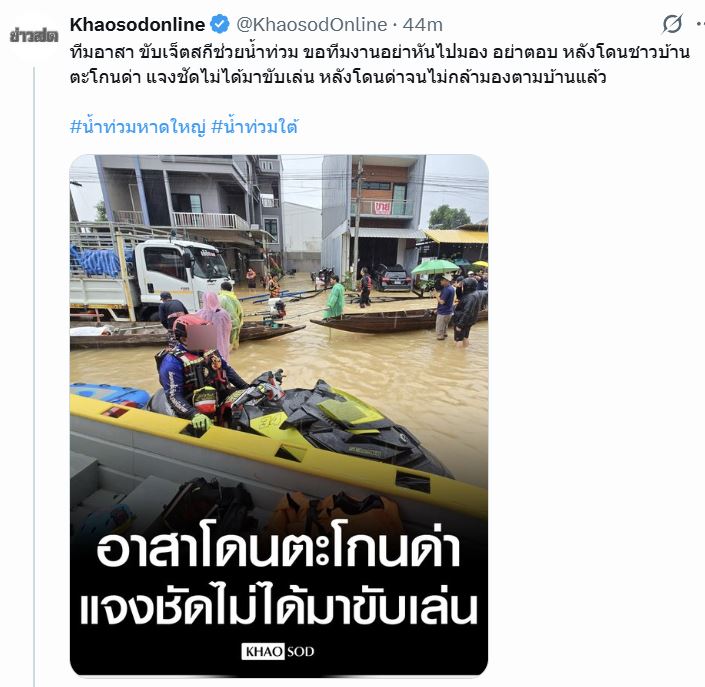Click the KHAO SOD logo in image
705x687 pixels.
pyautogui.click(x=278, y=651)
